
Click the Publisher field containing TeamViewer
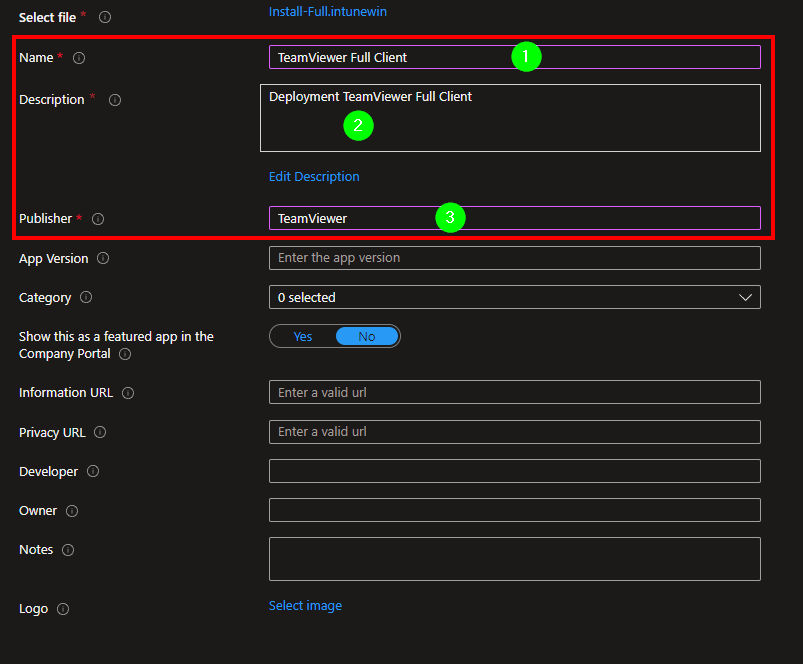coord(515,219)
